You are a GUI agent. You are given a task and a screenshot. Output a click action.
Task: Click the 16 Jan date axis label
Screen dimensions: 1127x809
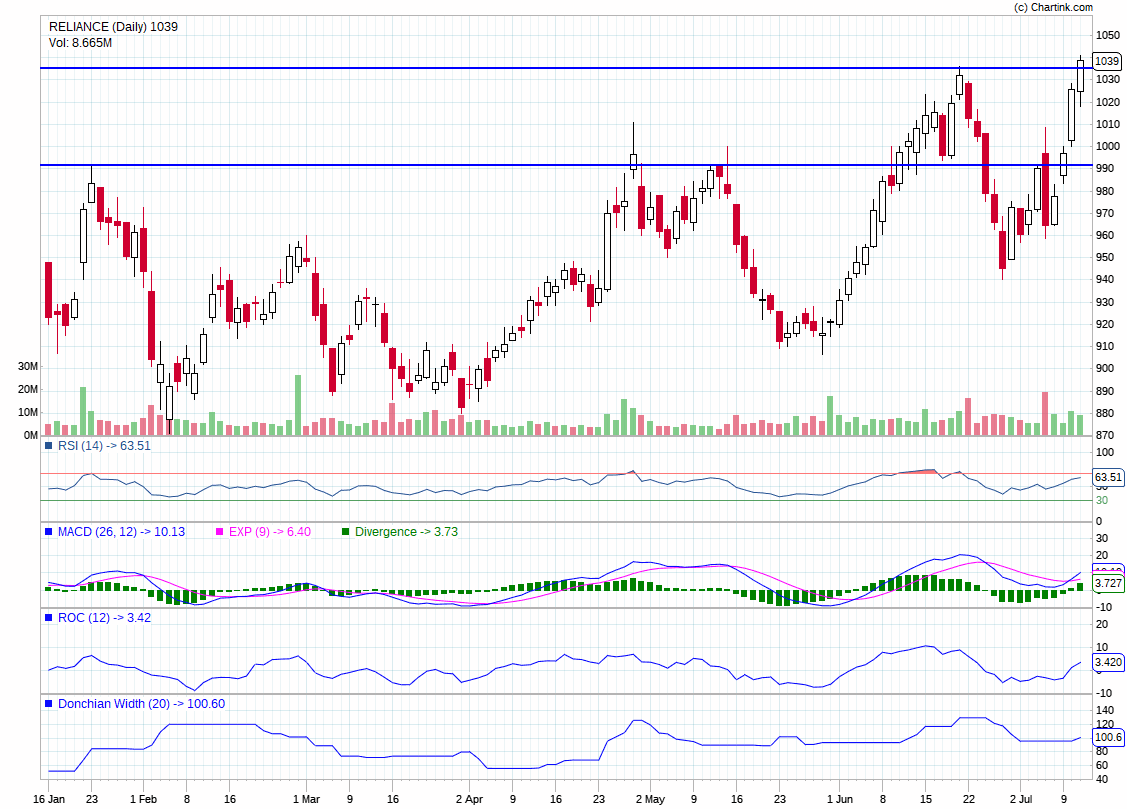[x=51, y=799]
